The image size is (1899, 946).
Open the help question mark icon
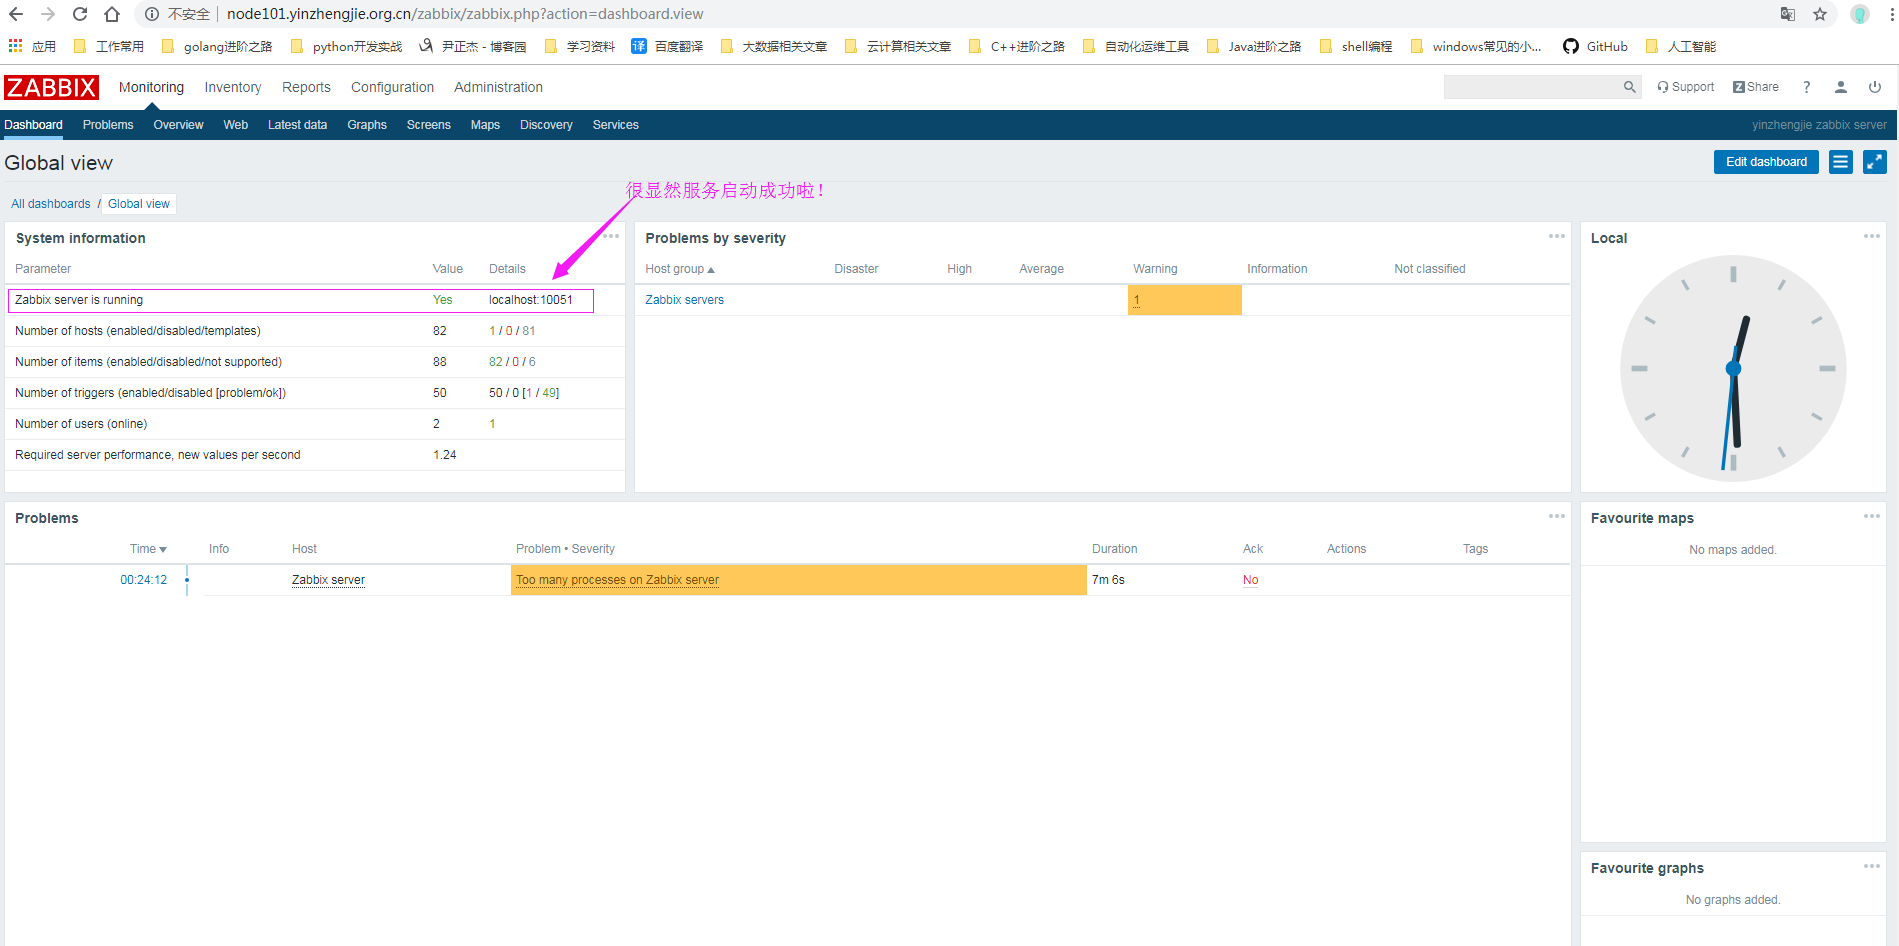(x=1806, y=87)
